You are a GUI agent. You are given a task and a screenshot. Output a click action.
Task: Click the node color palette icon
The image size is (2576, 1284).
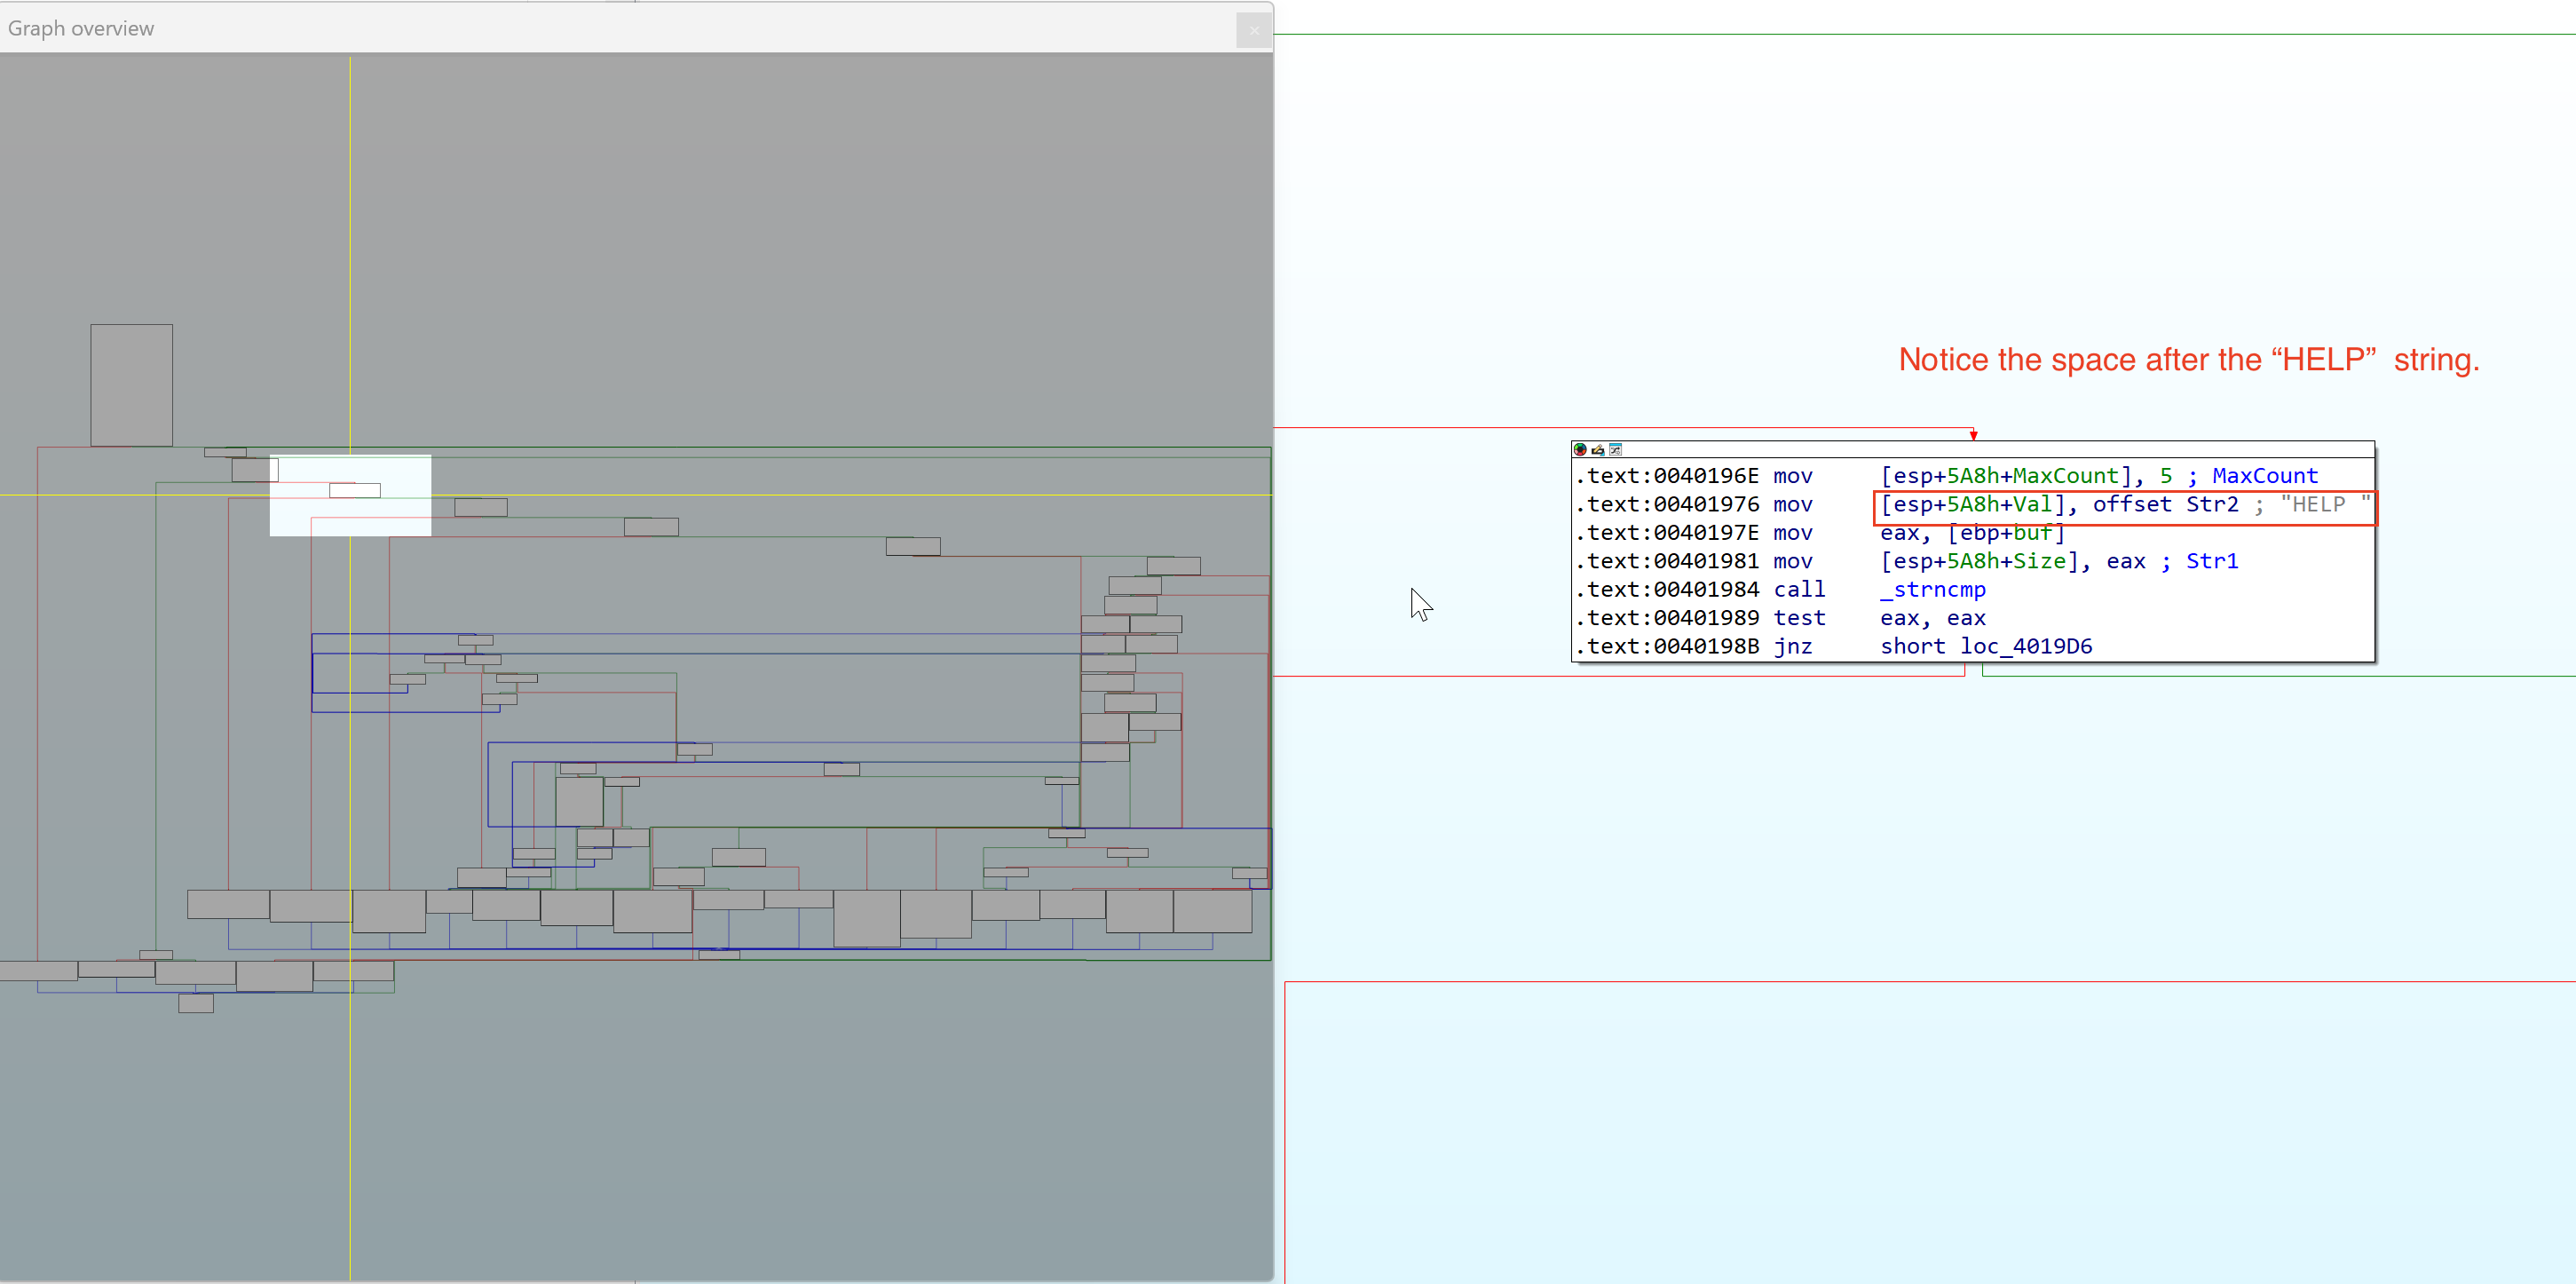pyautogui.click(x=1580, y=450)
